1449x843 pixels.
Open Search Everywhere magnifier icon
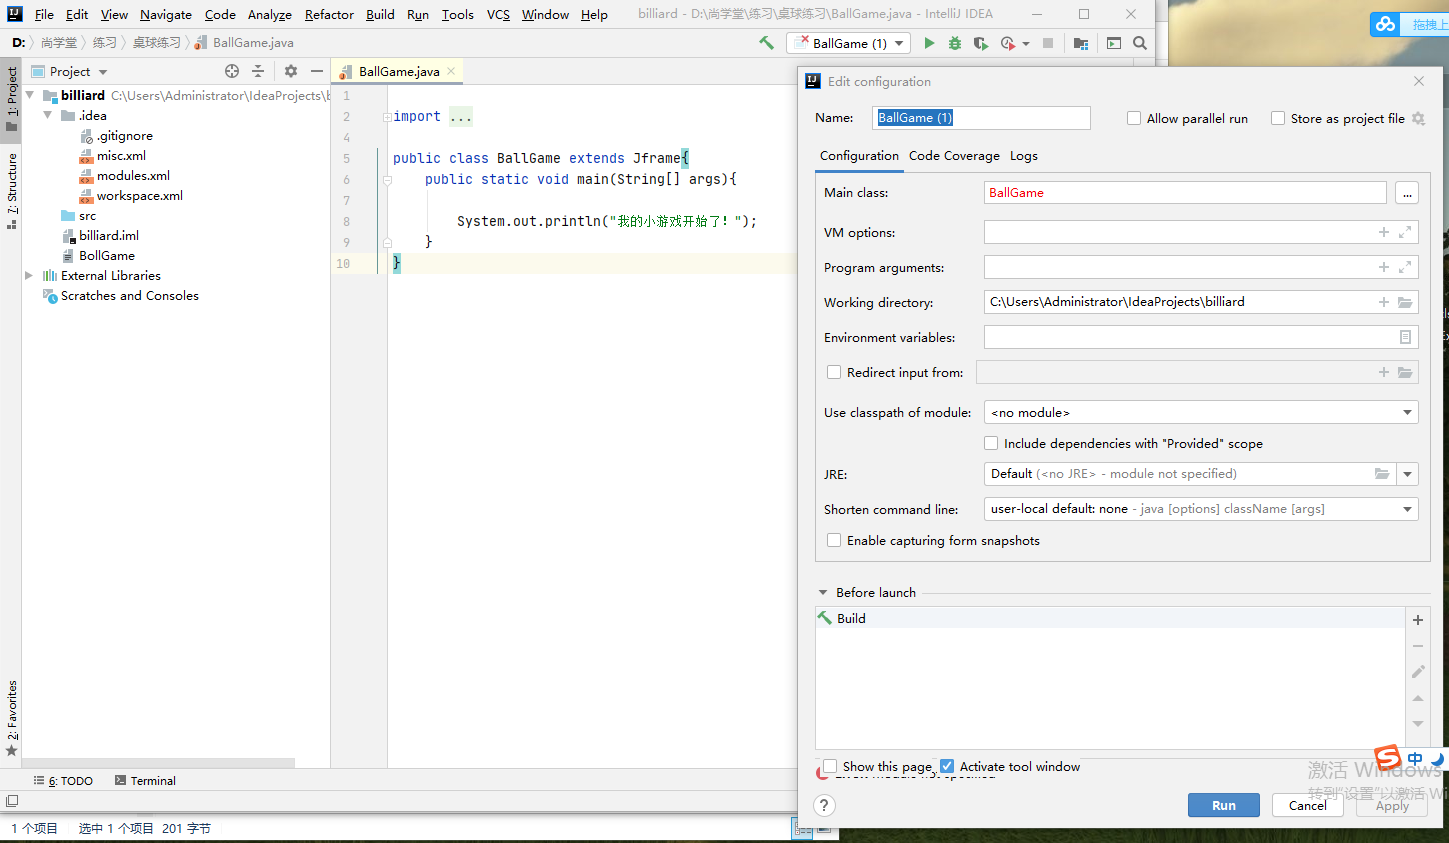1140,43
